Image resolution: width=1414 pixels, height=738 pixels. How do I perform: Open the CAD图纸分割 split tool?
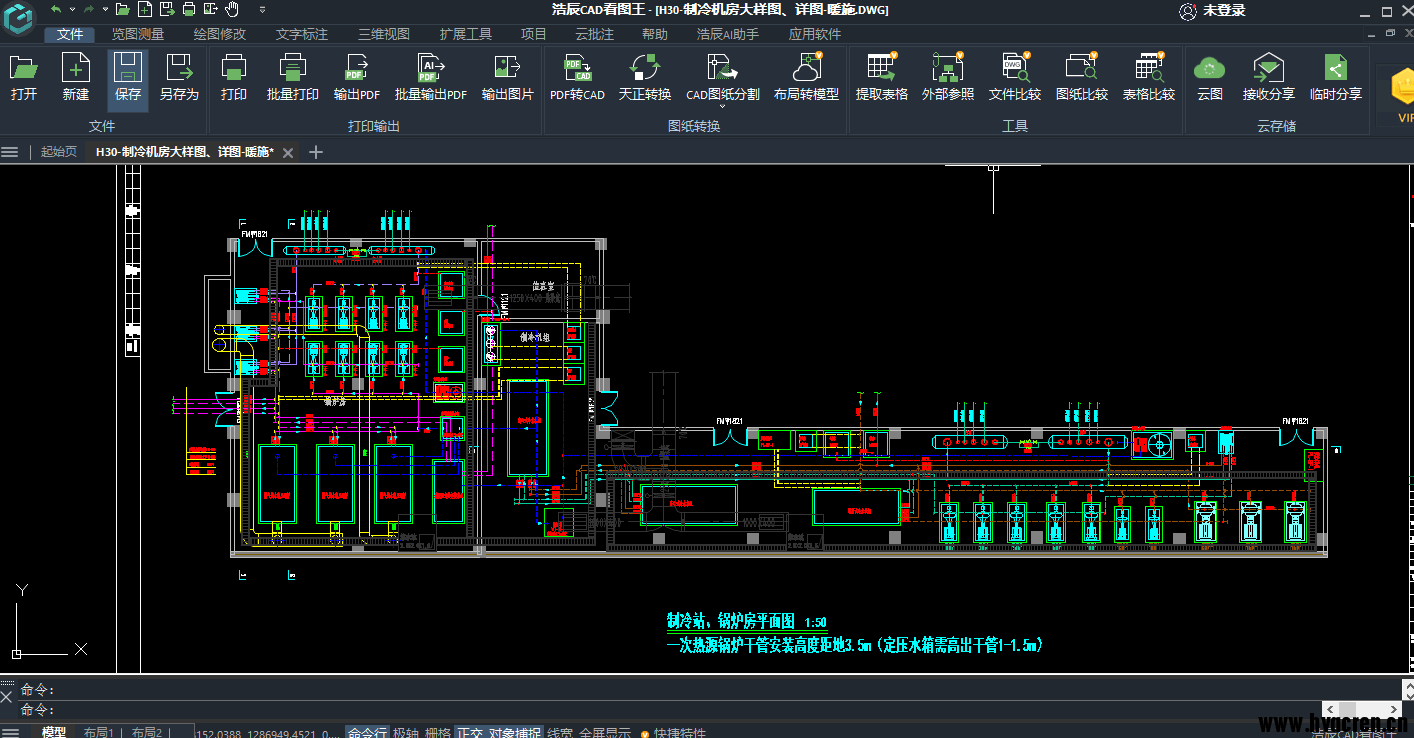(x=722, y=78)
